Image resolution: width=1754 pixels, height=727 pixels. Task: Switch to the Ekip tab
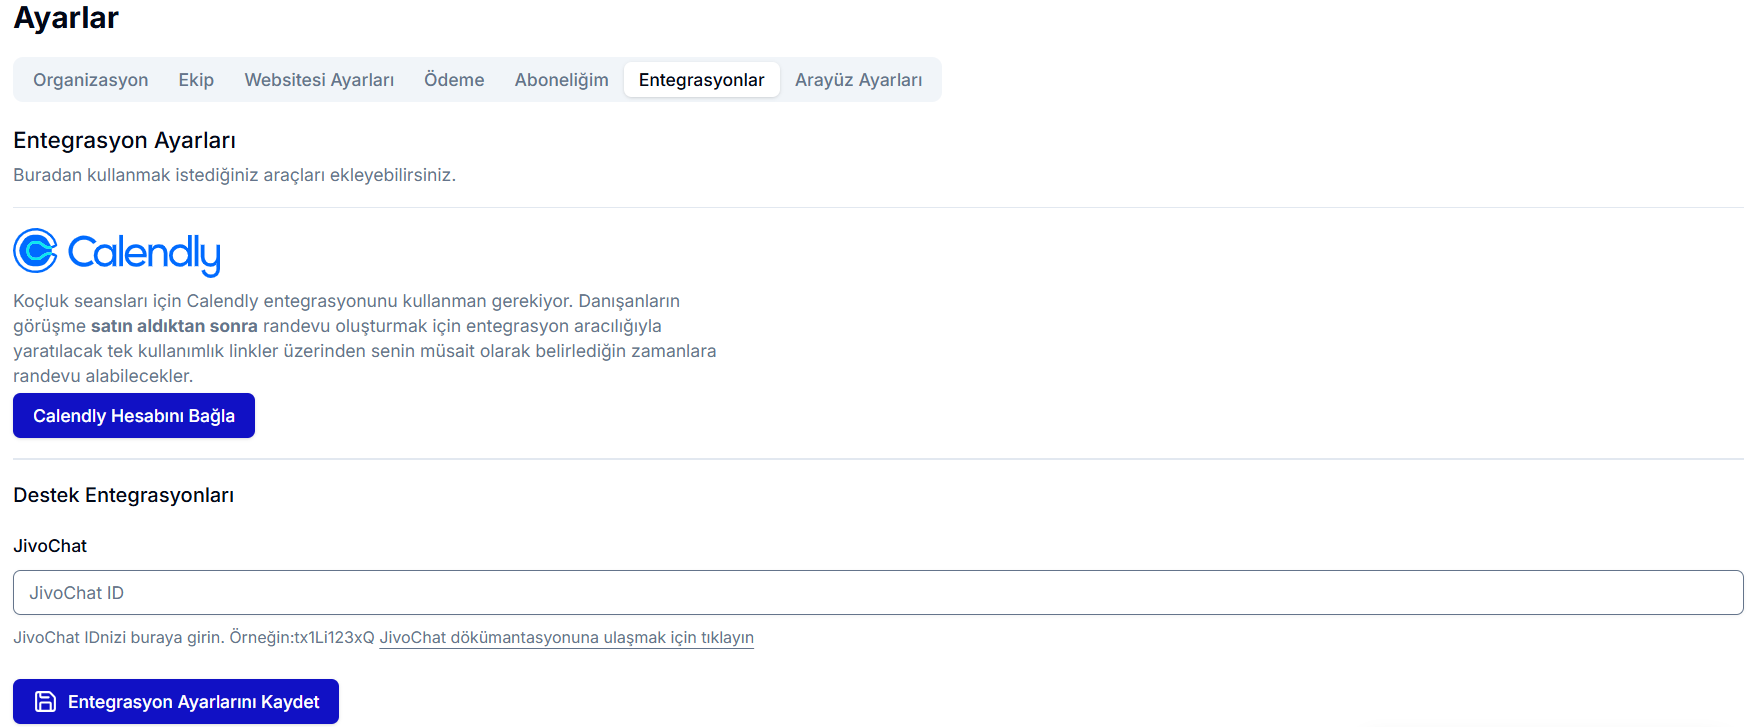196,80
